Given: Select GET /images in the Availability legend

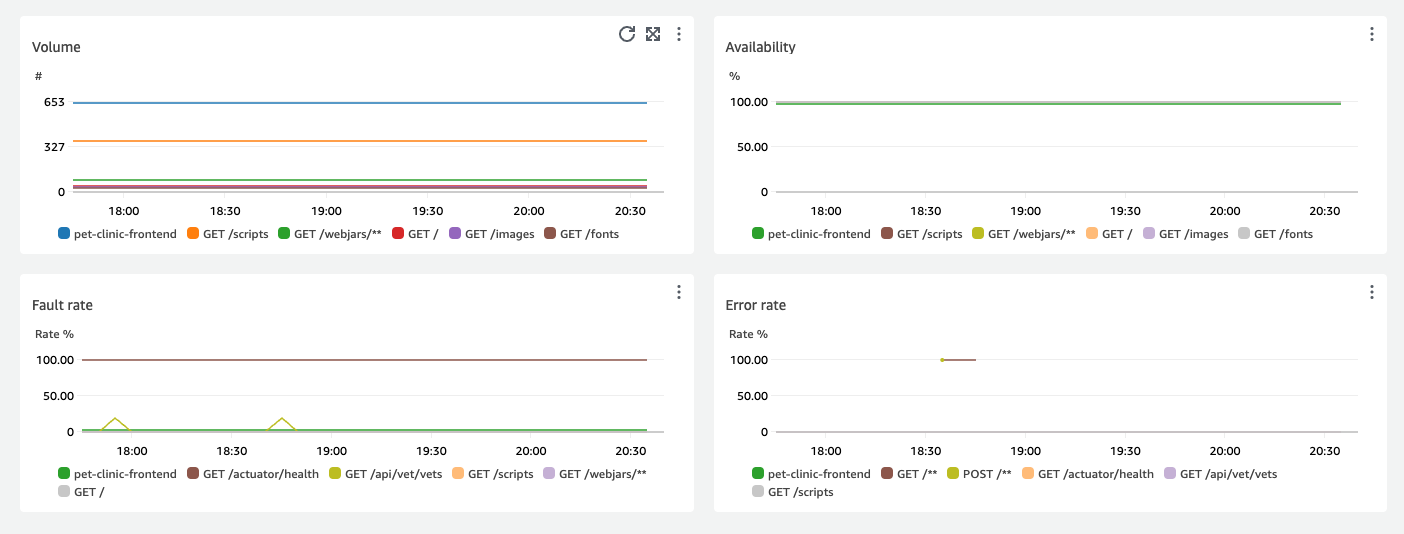Looking at the screenshot, I should coord(1192,234).
